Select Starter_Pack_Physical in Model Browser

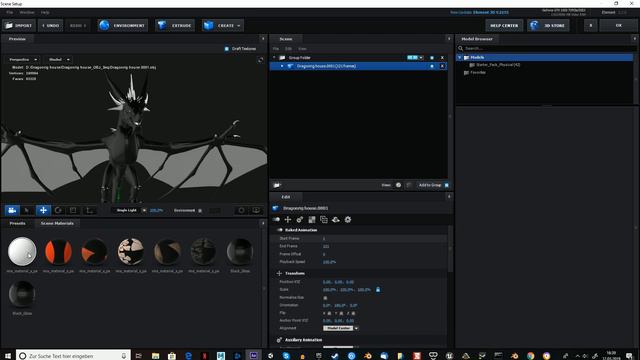(x=498, y=65)
